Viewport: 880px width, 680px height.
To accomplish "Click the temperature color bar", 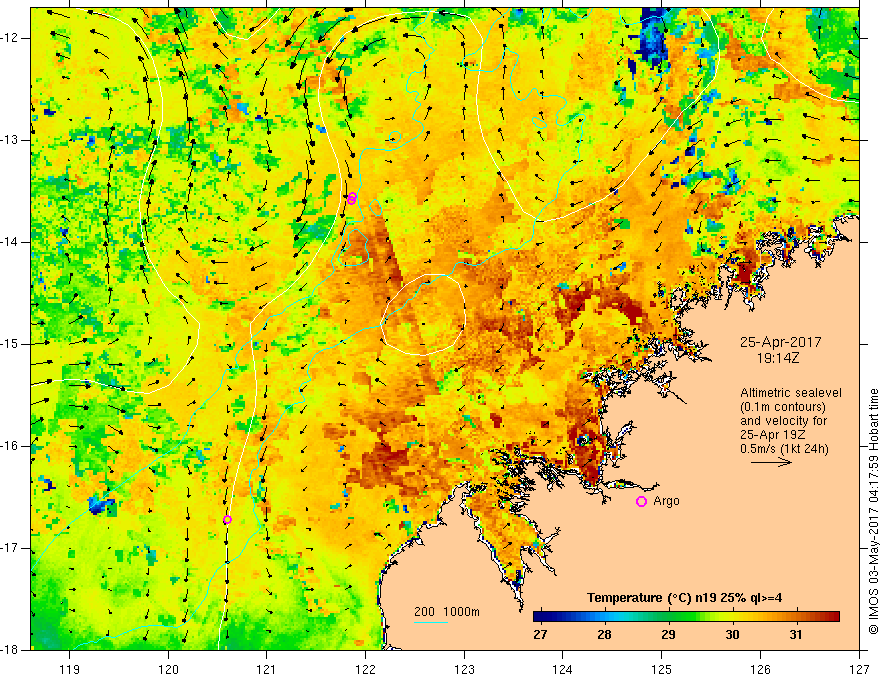I will tap(686, 617).
